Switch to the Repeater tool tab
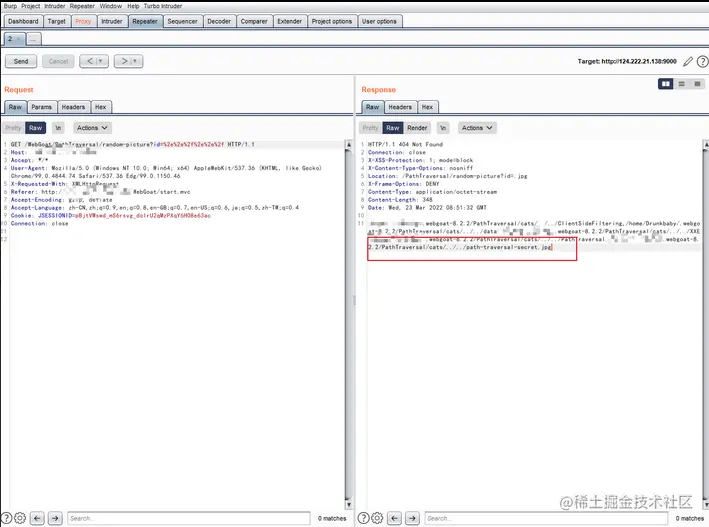709x527 pixels. 145,21
